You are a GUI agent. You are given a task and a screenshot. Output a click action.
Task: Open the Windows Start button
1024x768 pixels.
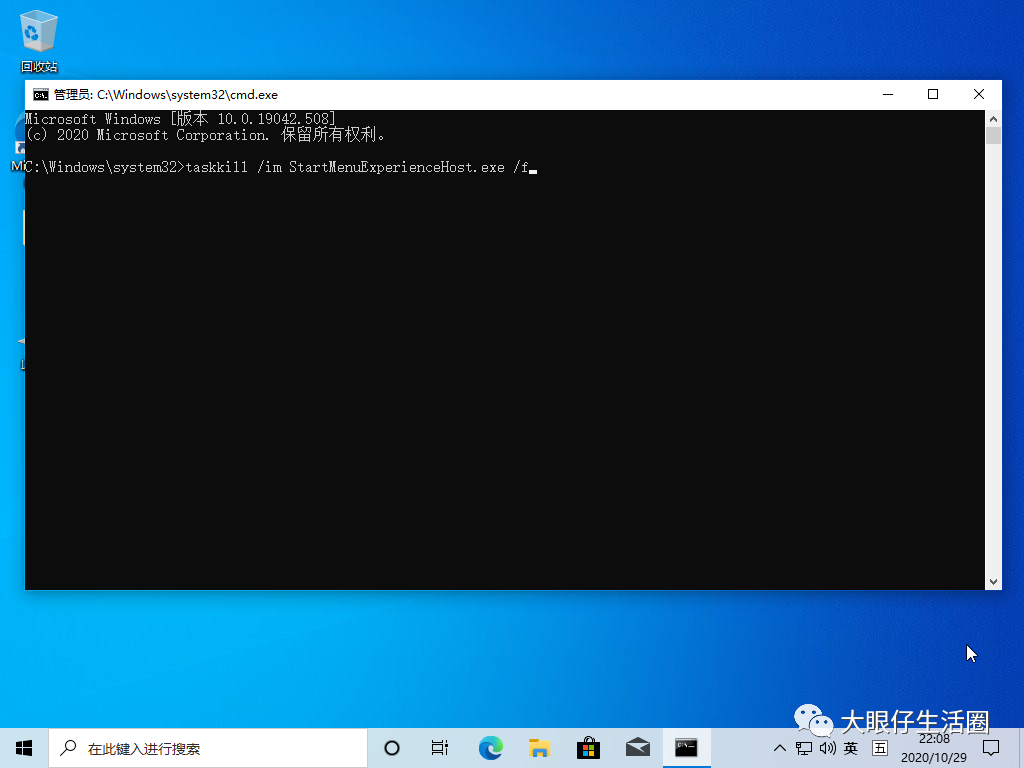click(24, 748)
